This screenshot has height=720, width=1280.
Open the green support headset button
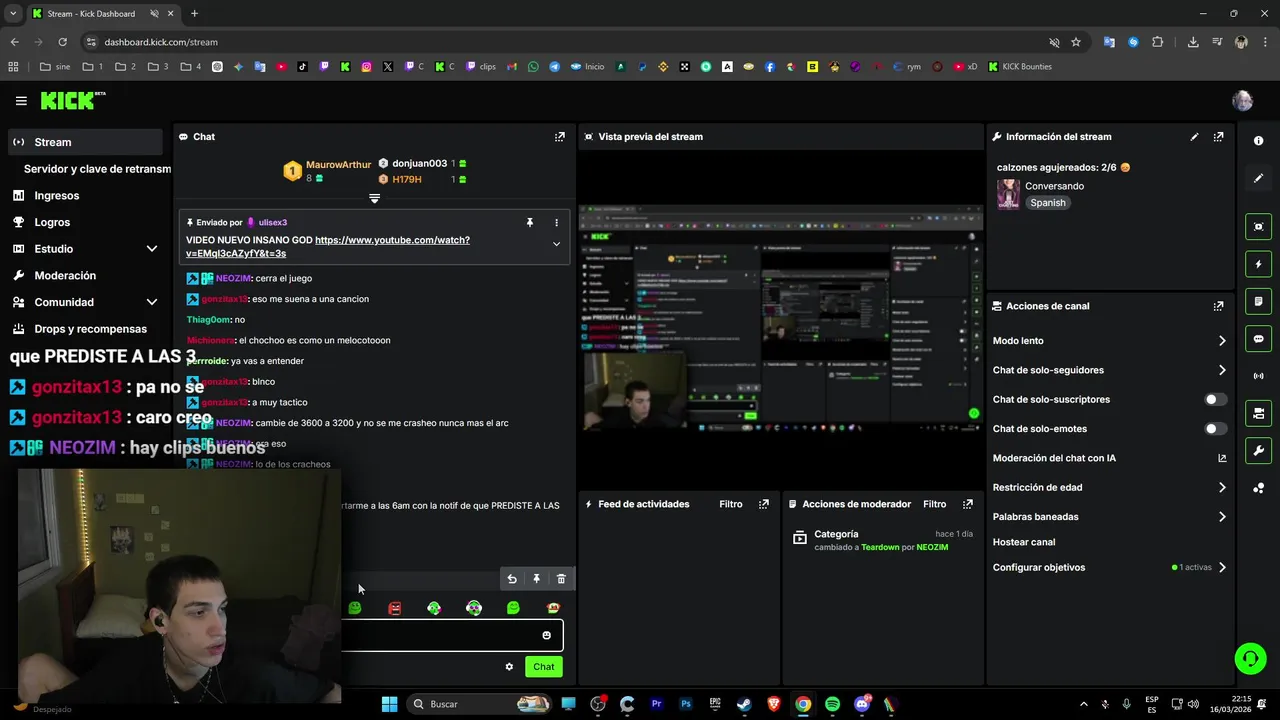(x=1250, y=658)
